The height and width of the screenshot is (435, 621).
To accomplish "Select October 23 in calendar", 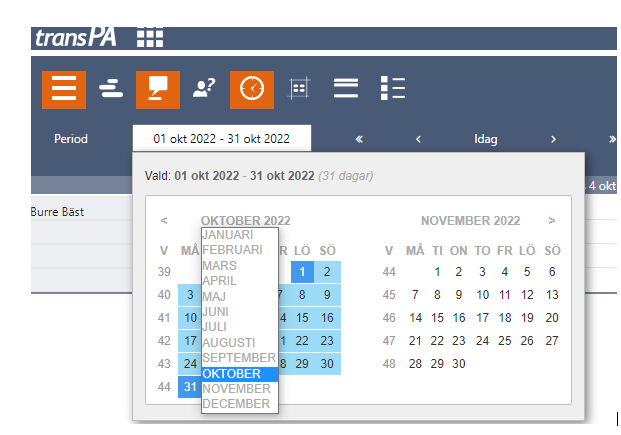I will click(327, 341).
